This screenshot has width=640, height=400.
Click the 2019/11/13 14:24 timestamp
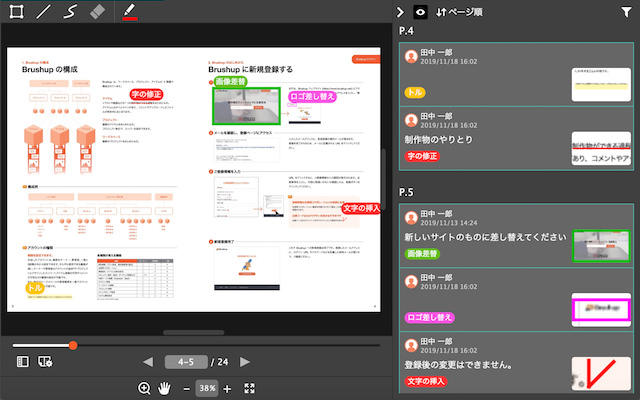click(x=449, y=223)
